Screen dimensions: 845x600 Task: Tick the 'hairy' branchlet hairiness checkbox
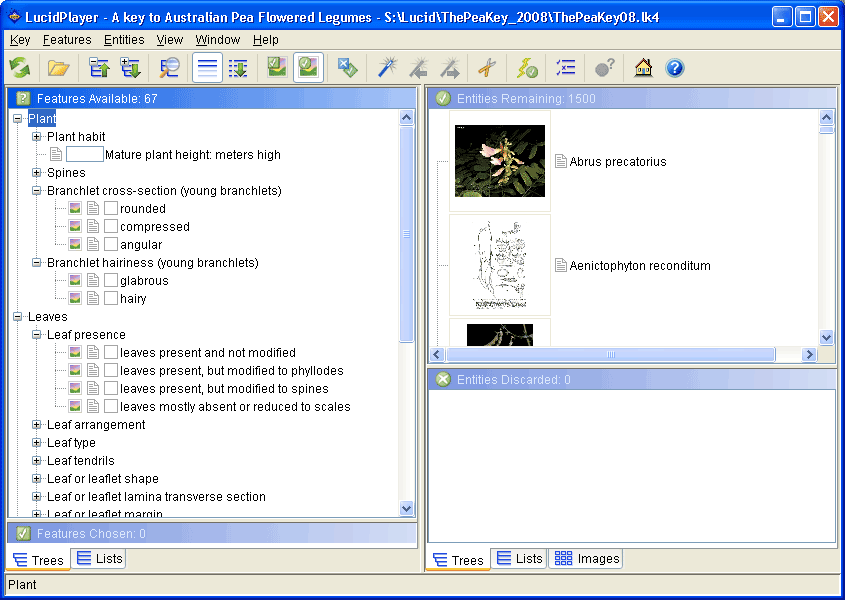pyautogui.click(x=111, y=299)
